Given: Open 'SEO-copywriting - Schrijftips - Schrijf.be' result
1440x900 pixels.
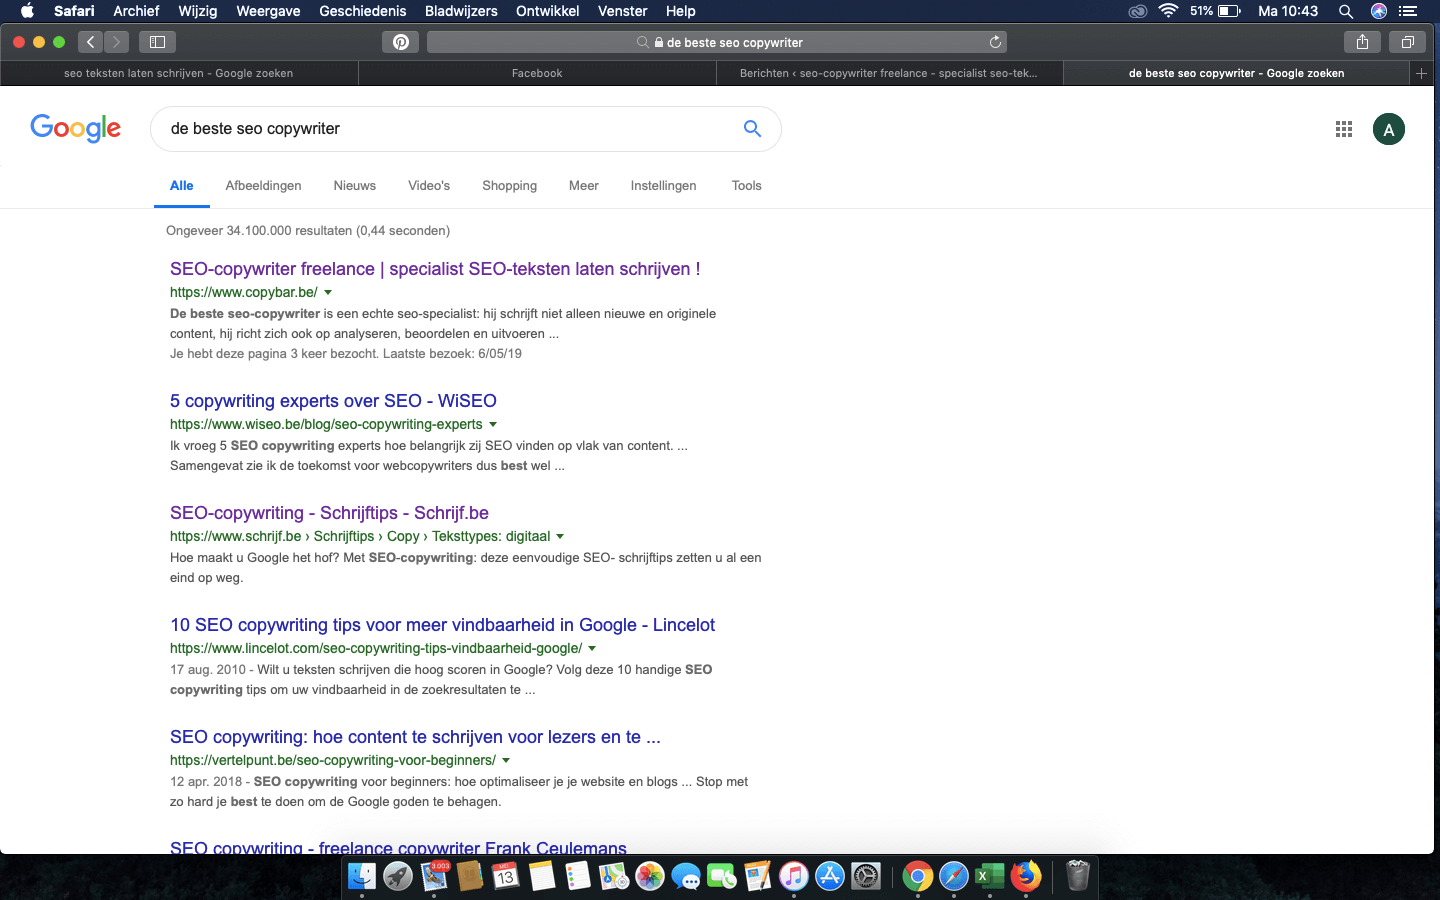Looking at the screenshot, I should coord(329,513).
